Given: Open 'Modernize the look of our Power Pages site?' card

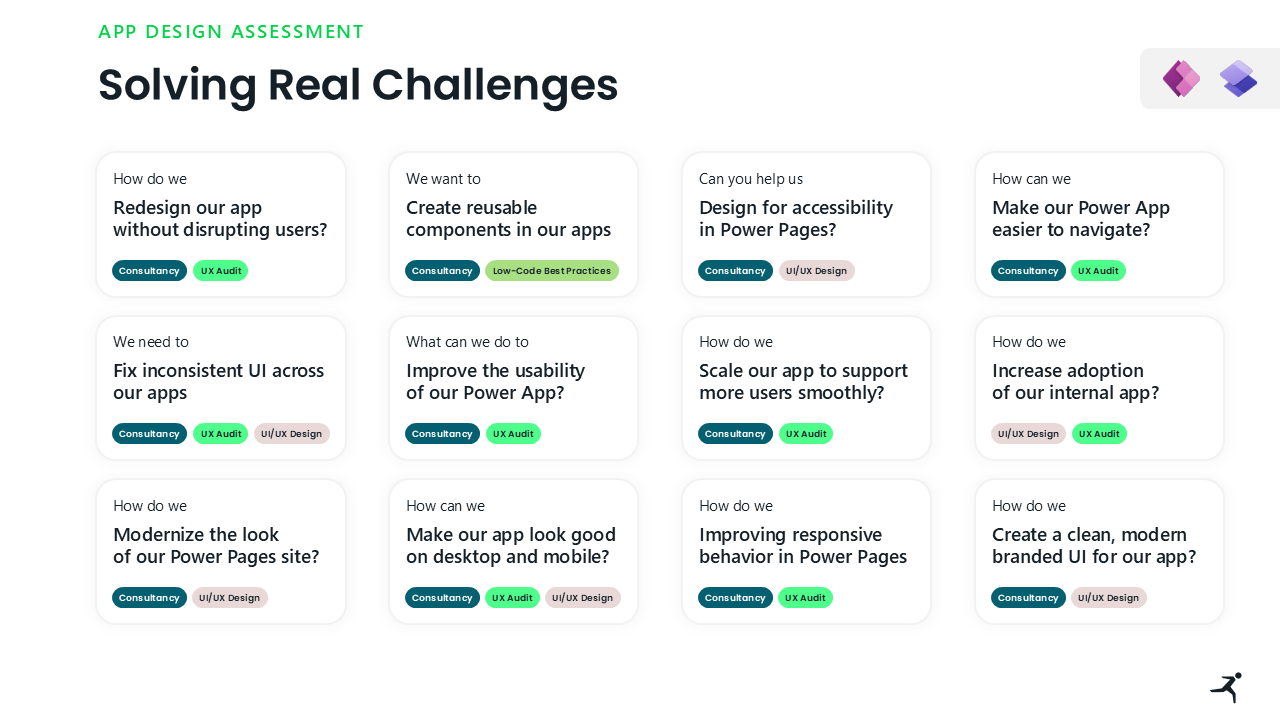Looking at the screenshot, I should pyautogui.click(x=216, y=545).
